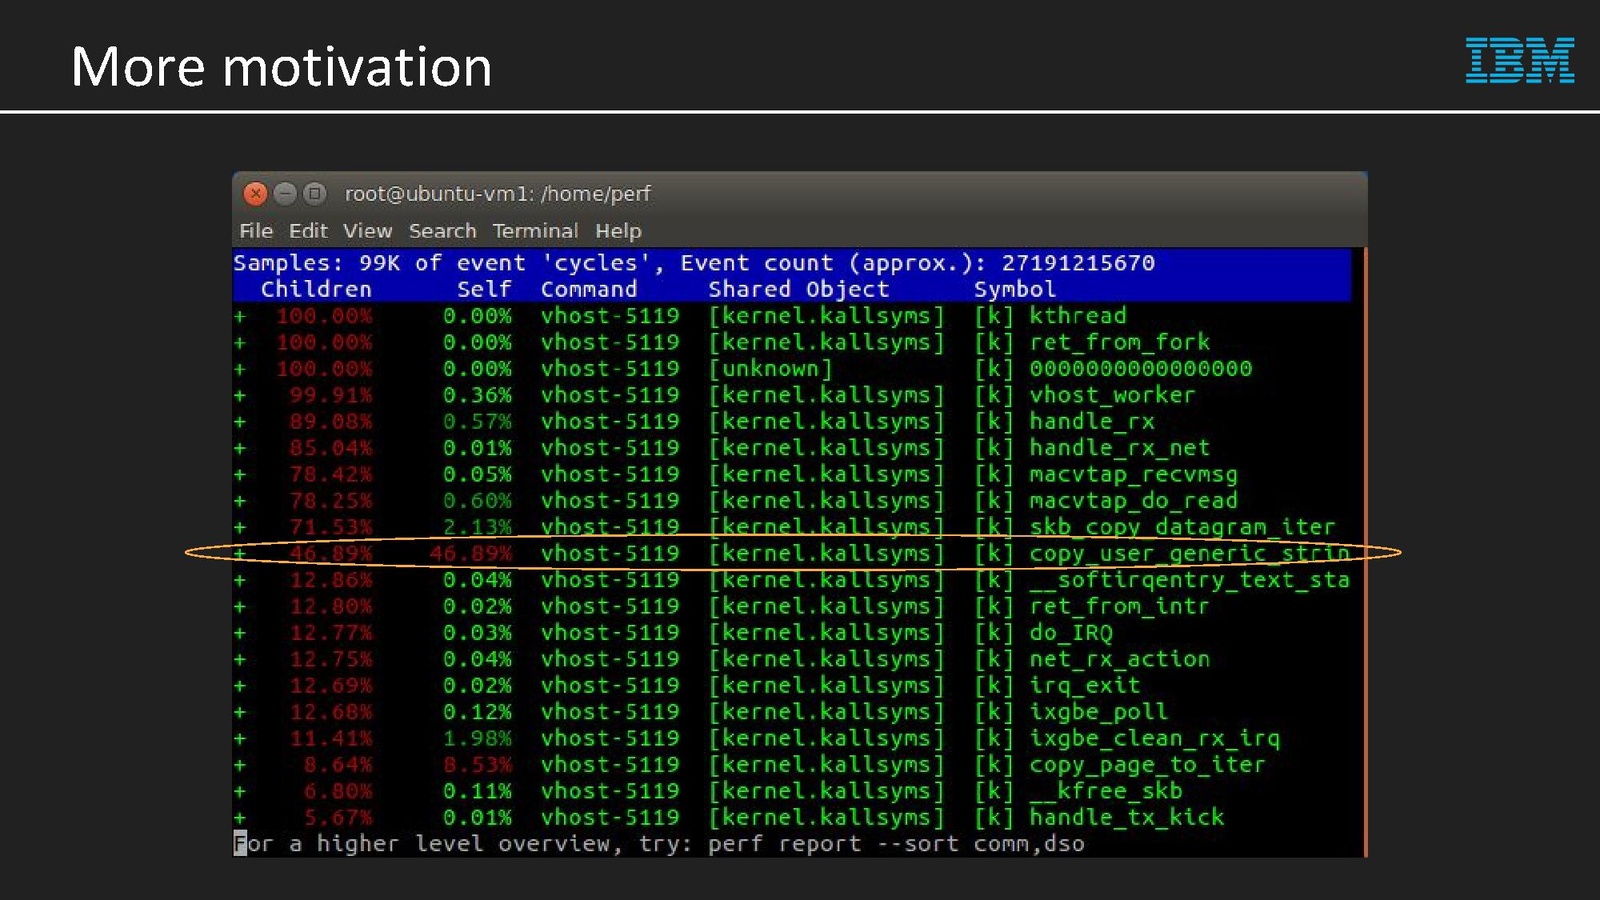Select the macvtap_recvmsg symbol
Screen dimensions: 1600x900
1133,474
